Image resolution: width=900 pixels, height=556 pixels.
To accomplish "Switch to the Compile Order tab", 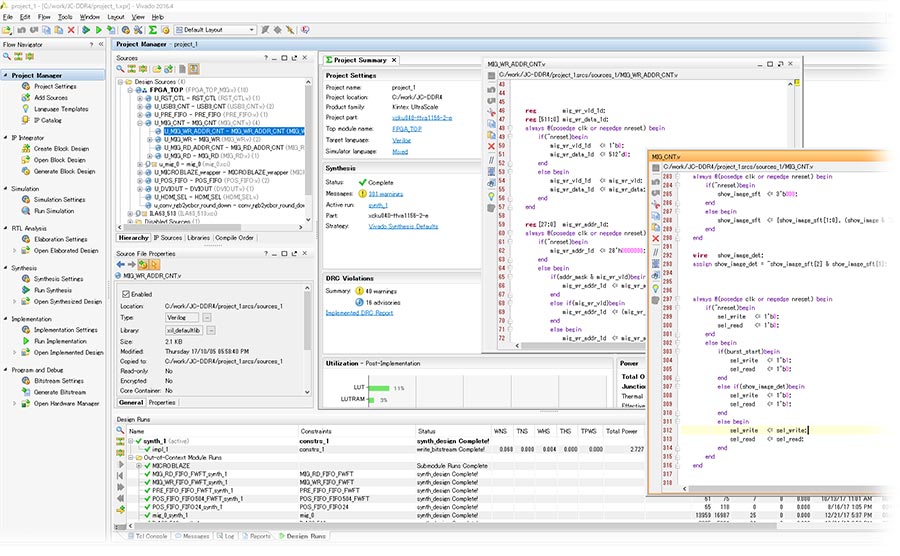I will [234, 237].
